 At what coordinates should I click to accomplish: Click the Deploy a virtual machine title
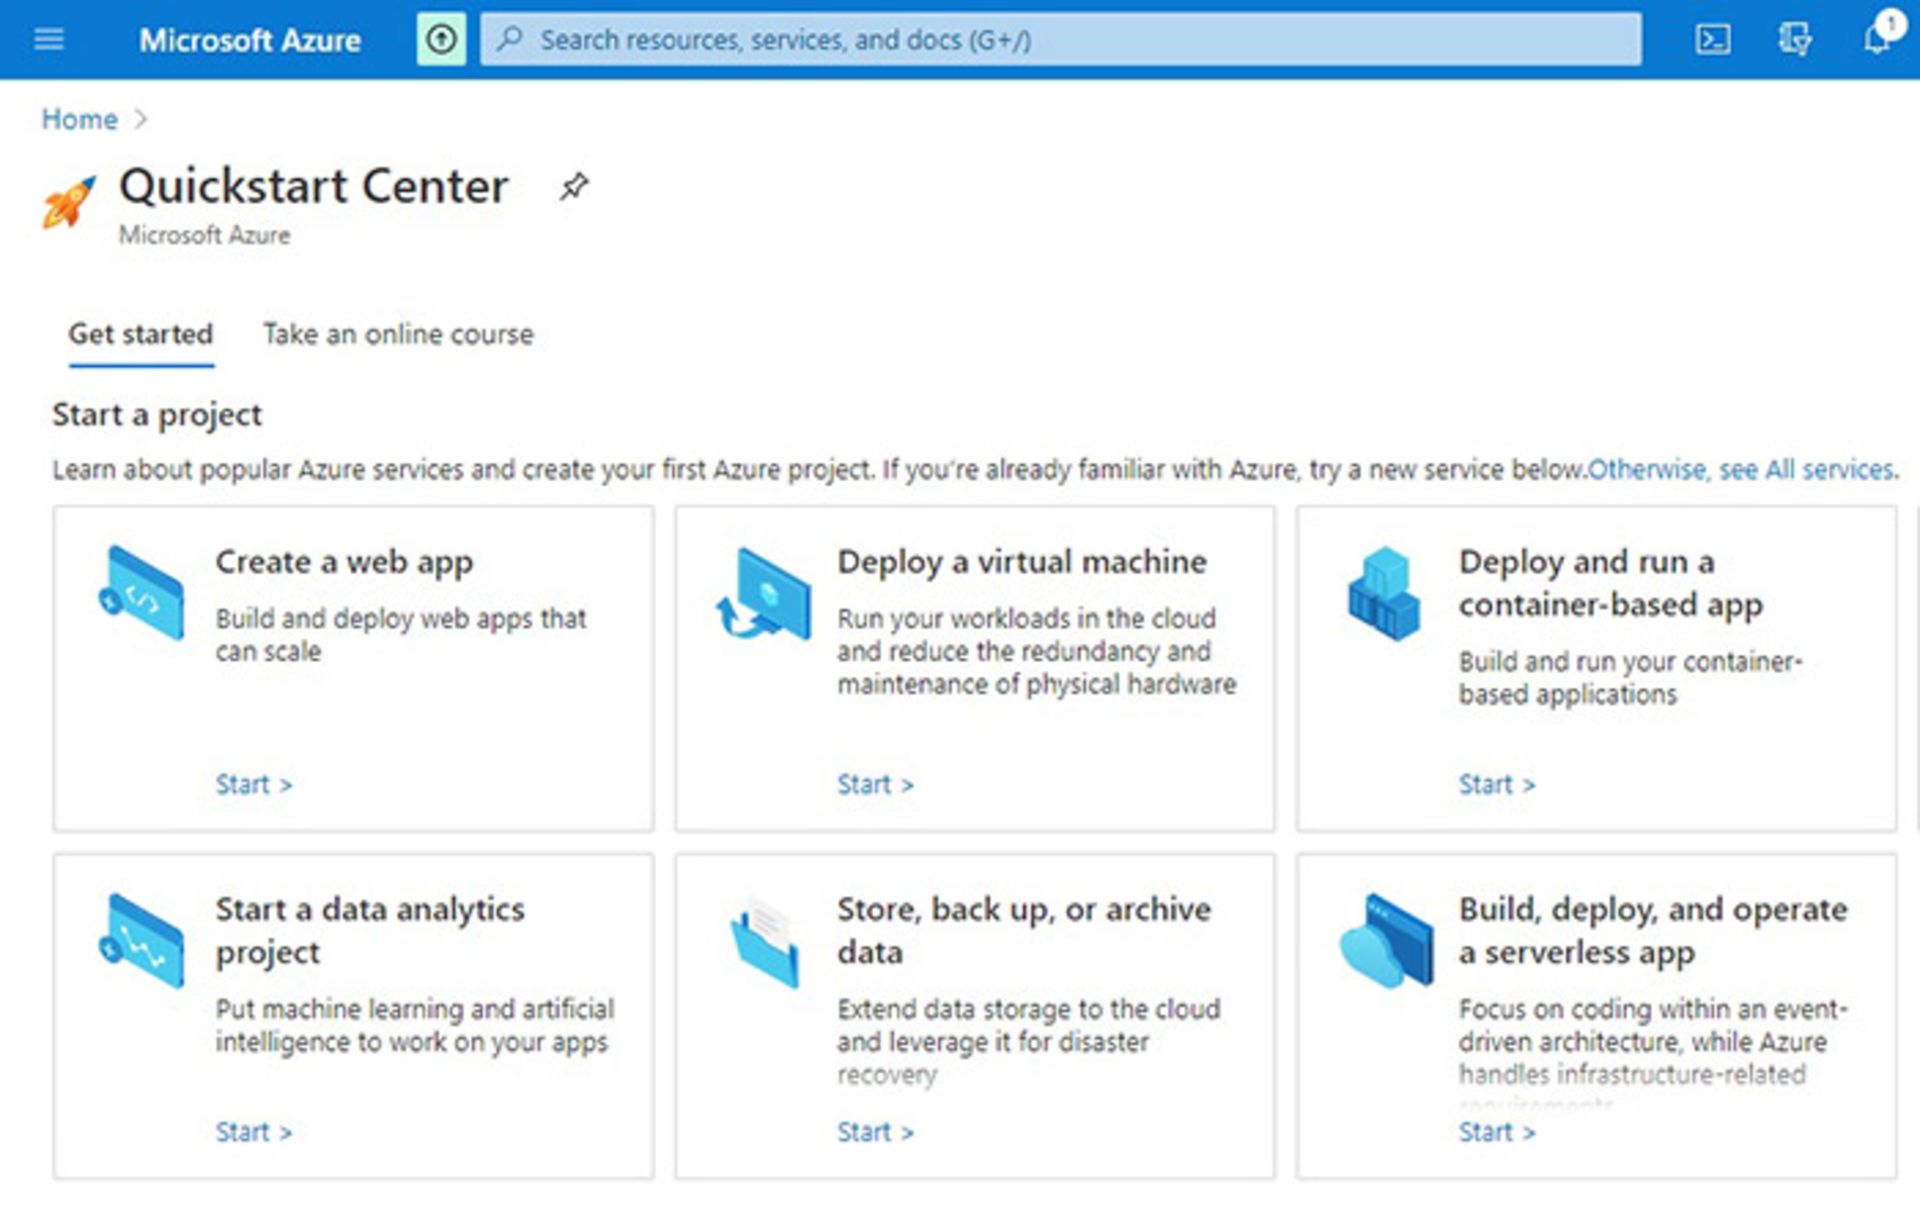[x=1022, y=562]
